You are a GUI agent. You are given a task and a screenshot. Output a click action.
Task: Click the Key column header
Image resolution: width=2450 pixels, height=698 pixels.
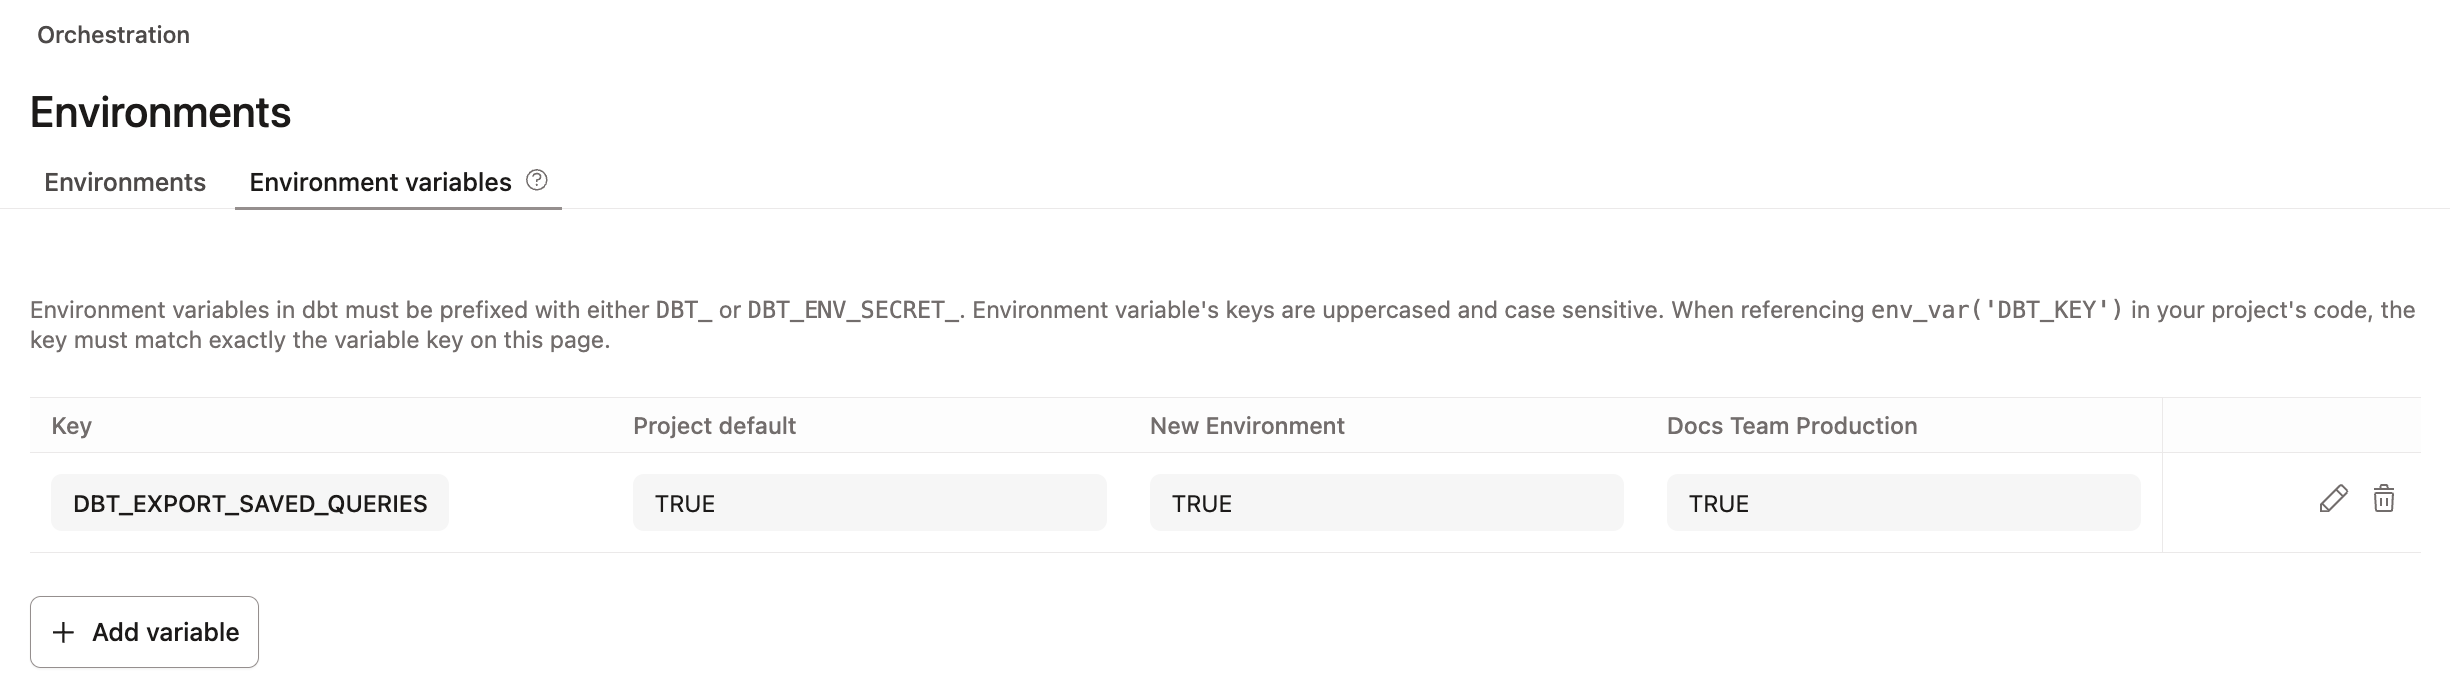[73, 425]
